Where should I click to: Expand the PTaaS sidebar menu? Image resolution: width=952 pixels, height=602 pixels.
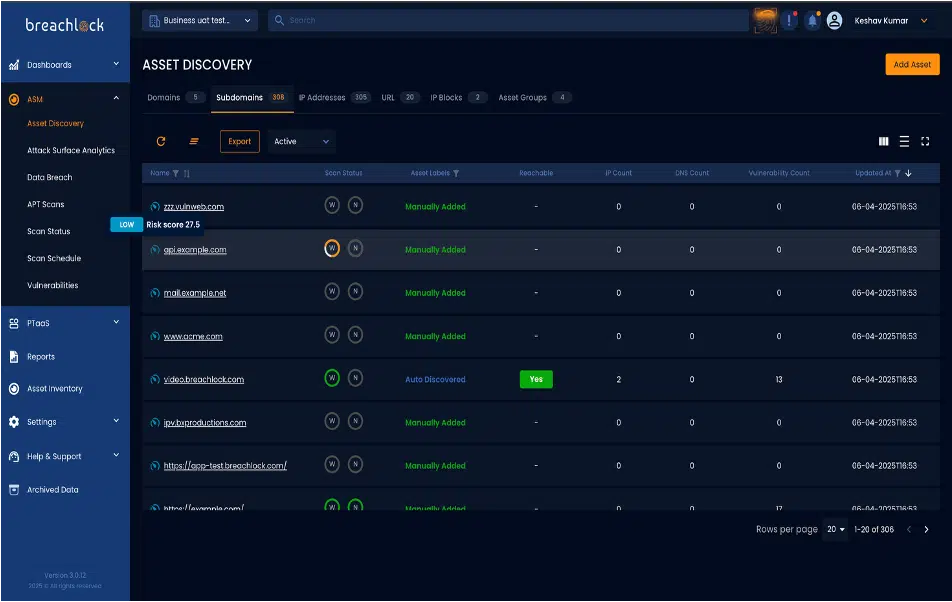pyautogui.click(x=116, y=322)
